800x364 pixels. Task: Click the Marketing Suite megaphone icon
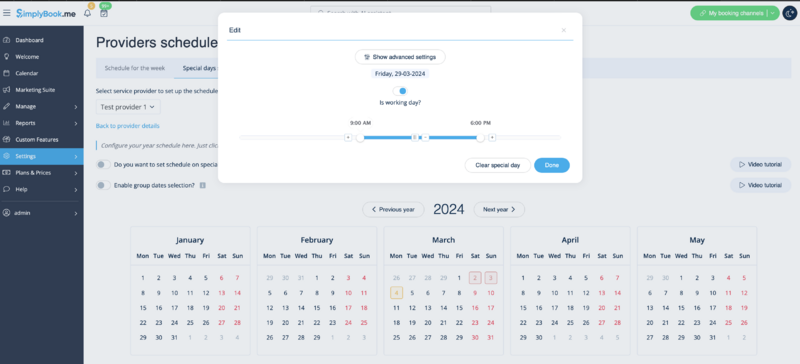pyautogui.click(x=7, y=90)
